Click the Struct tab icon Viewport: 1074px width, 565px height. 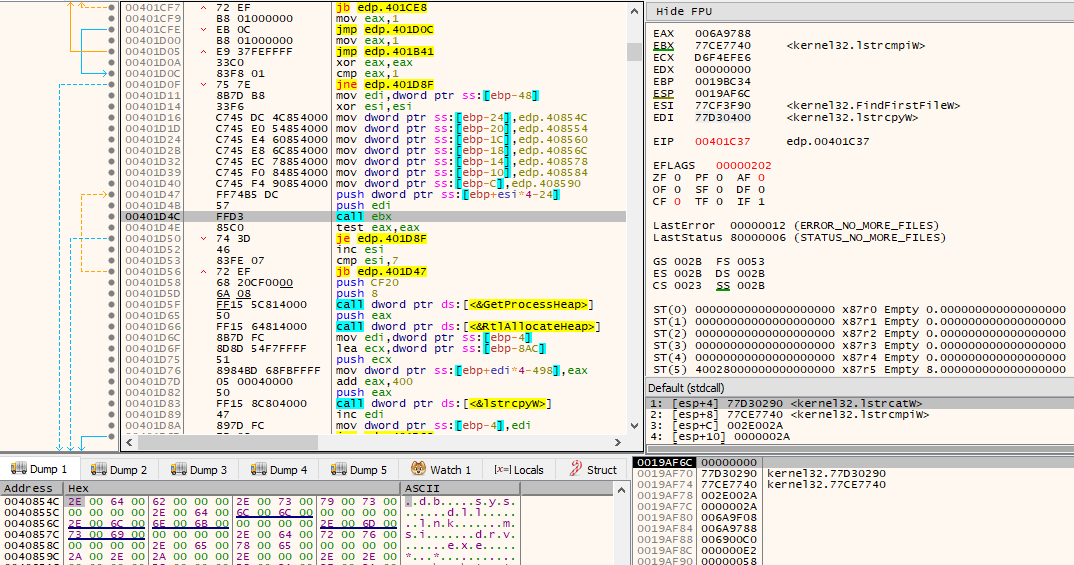576,469
